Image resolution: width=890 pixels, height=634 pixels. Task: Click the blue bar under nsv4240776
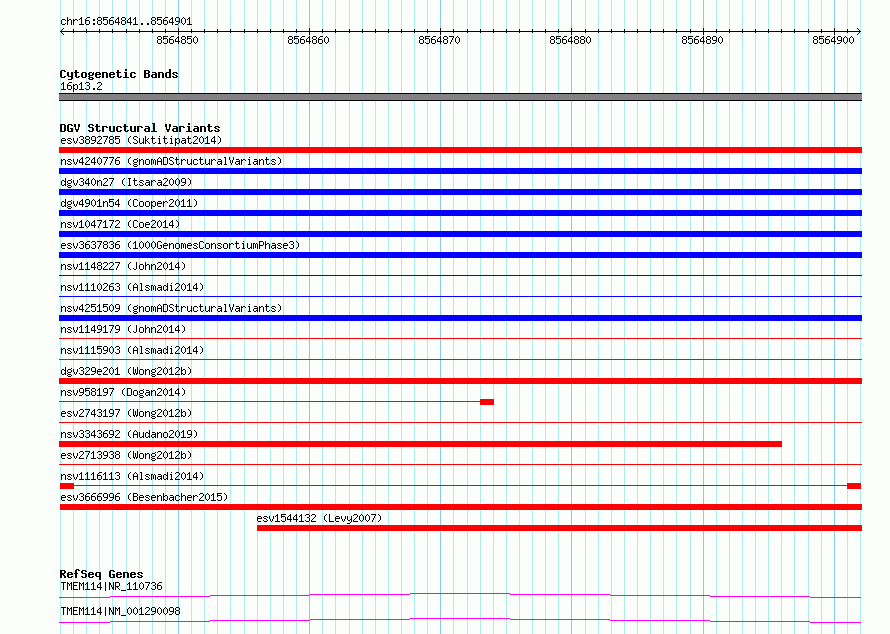coord(460,171)
